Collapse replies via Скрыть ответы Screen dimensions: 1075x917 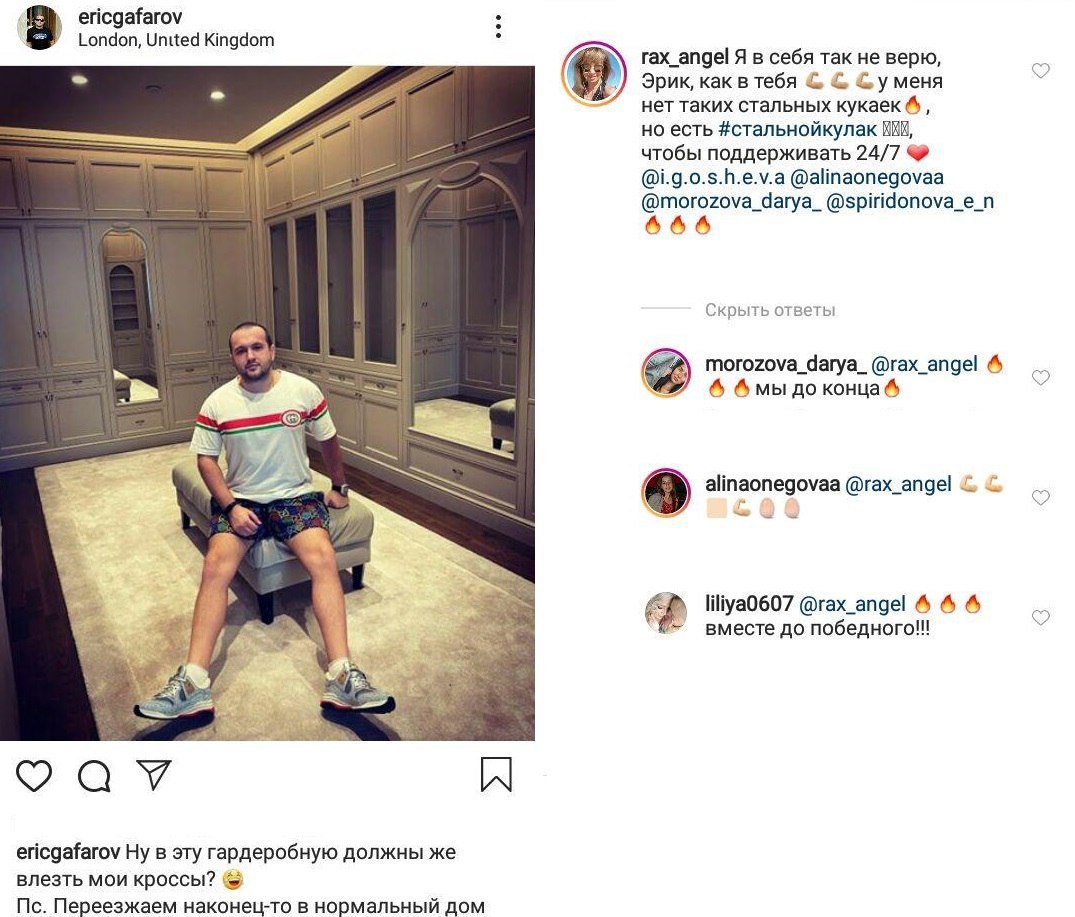(x=770, y=310)
